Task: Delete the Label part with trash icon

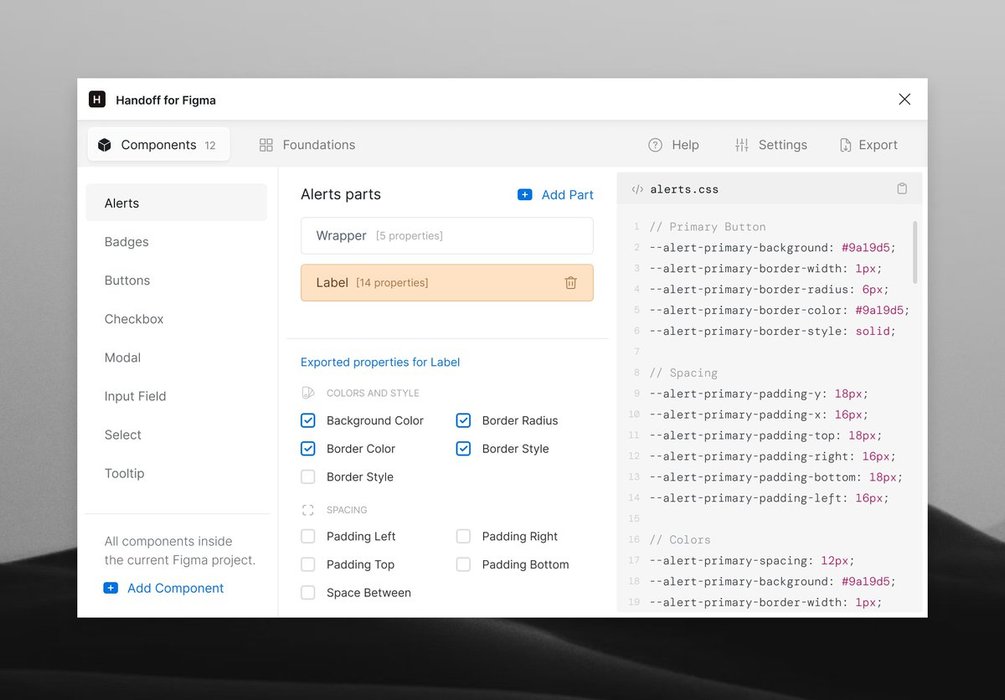Action: coord(570,283)
